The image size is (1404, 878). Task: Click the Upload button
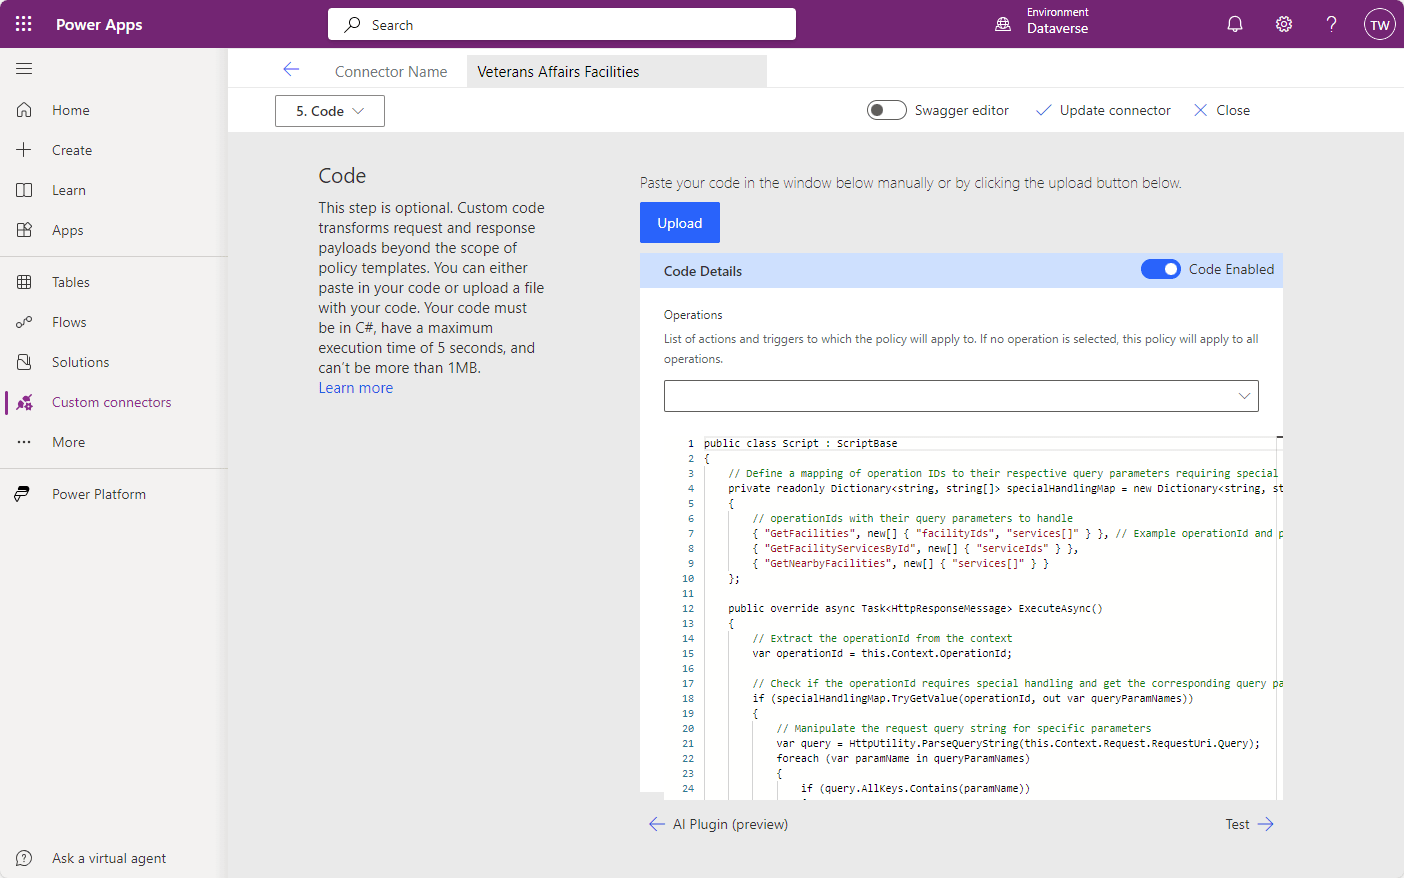click(x=680, y=222)
